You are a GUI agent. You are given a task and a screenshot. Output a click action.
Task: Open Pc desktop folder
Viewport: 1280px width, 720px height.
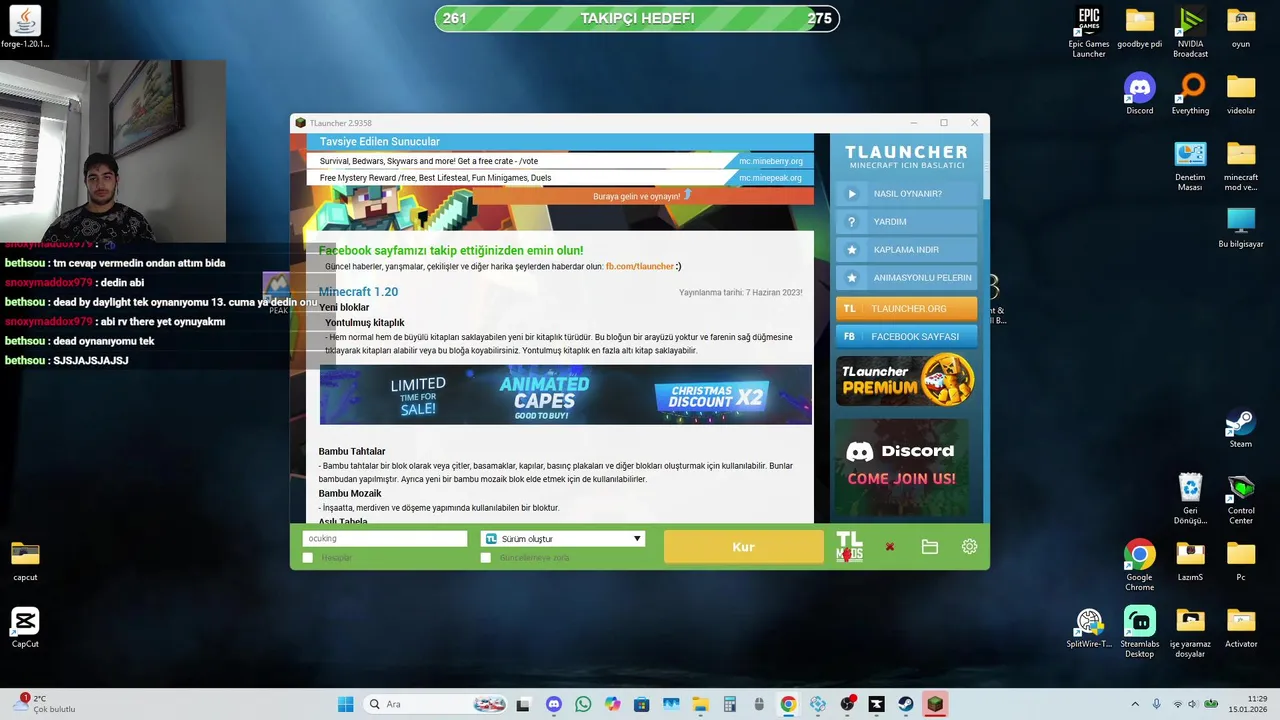pos(1241,561)
